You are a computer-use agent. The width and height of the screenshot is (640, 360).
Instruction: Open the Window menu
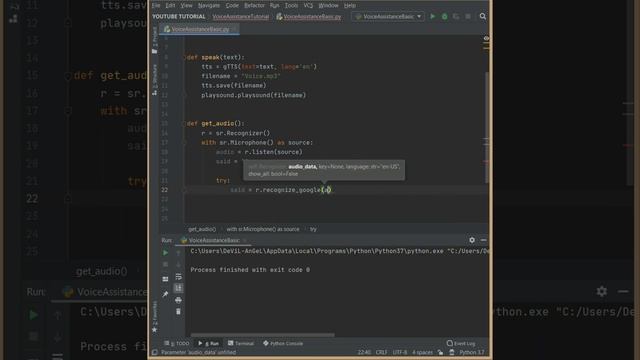pyautogui.click(x=328, y=5)
